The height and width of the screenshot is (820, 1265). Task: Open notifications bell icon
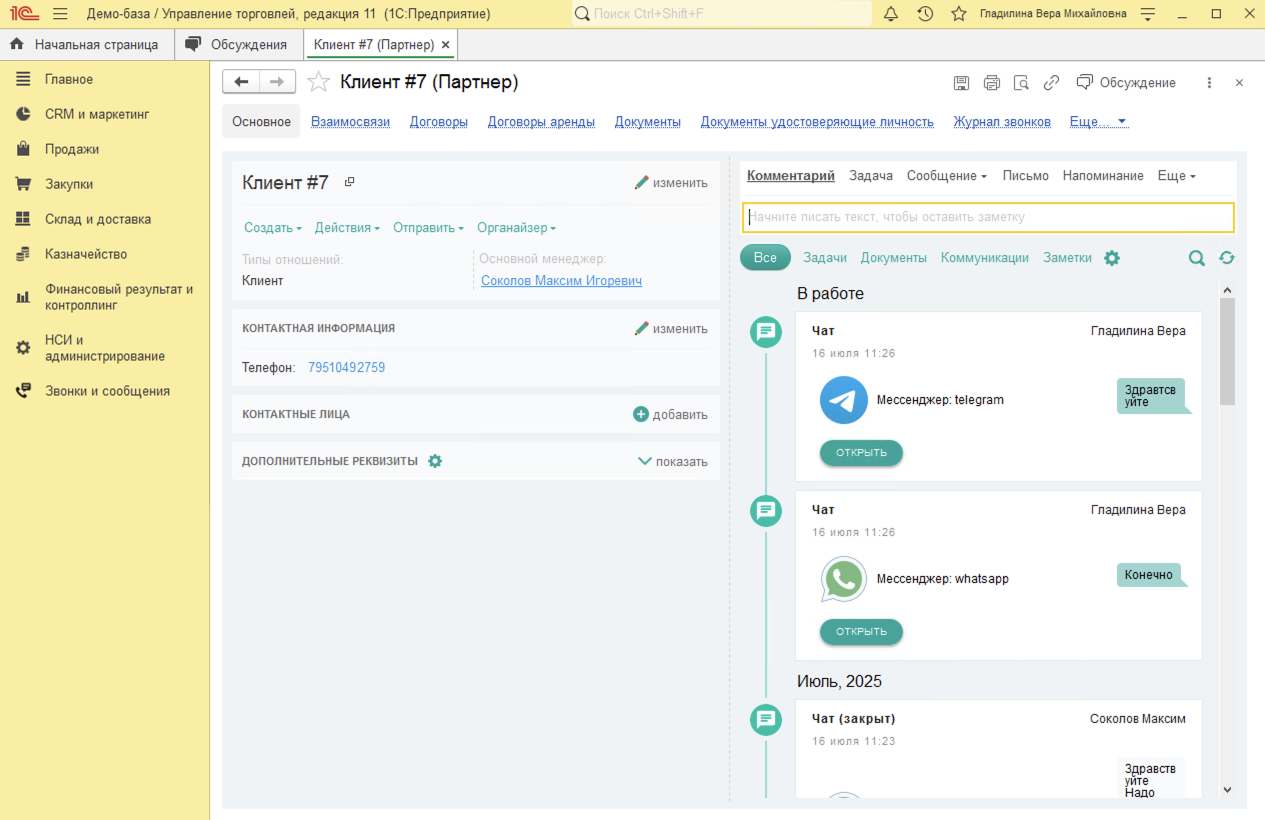[x=891, y=14]
